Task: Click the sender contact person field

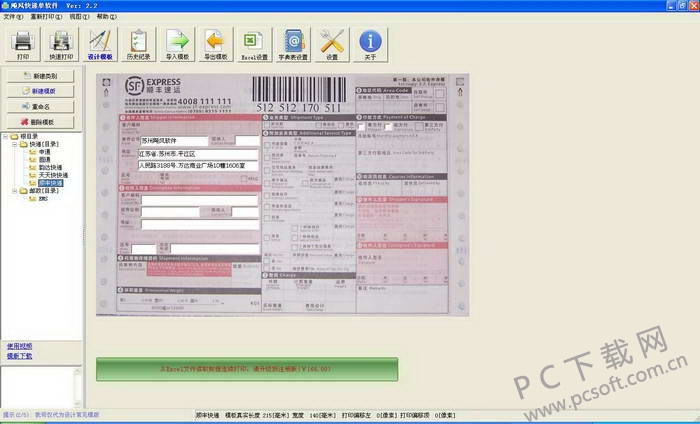Action: tap(247, 141)
